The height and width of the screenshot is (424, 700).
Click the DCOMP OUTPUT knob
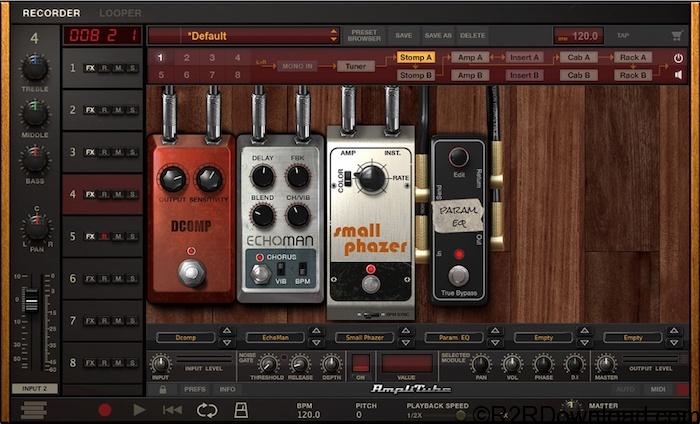click(173, 179)
